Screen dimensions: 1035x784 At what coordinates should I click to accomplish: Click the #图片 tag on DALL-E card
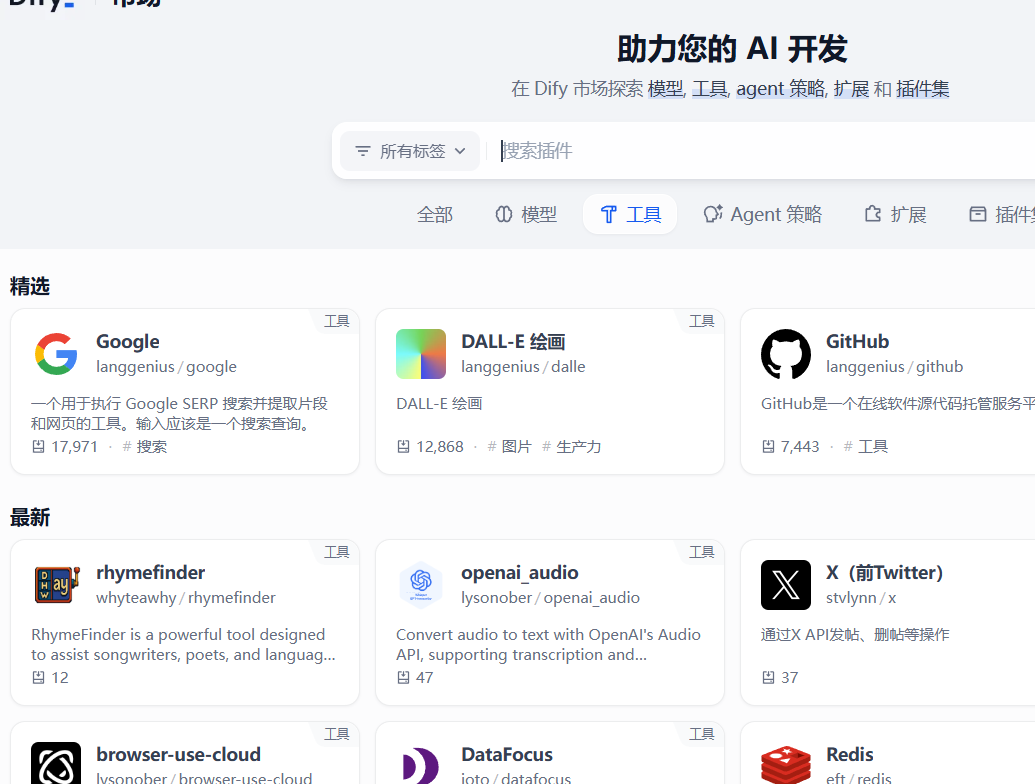(x=510, y=447)
